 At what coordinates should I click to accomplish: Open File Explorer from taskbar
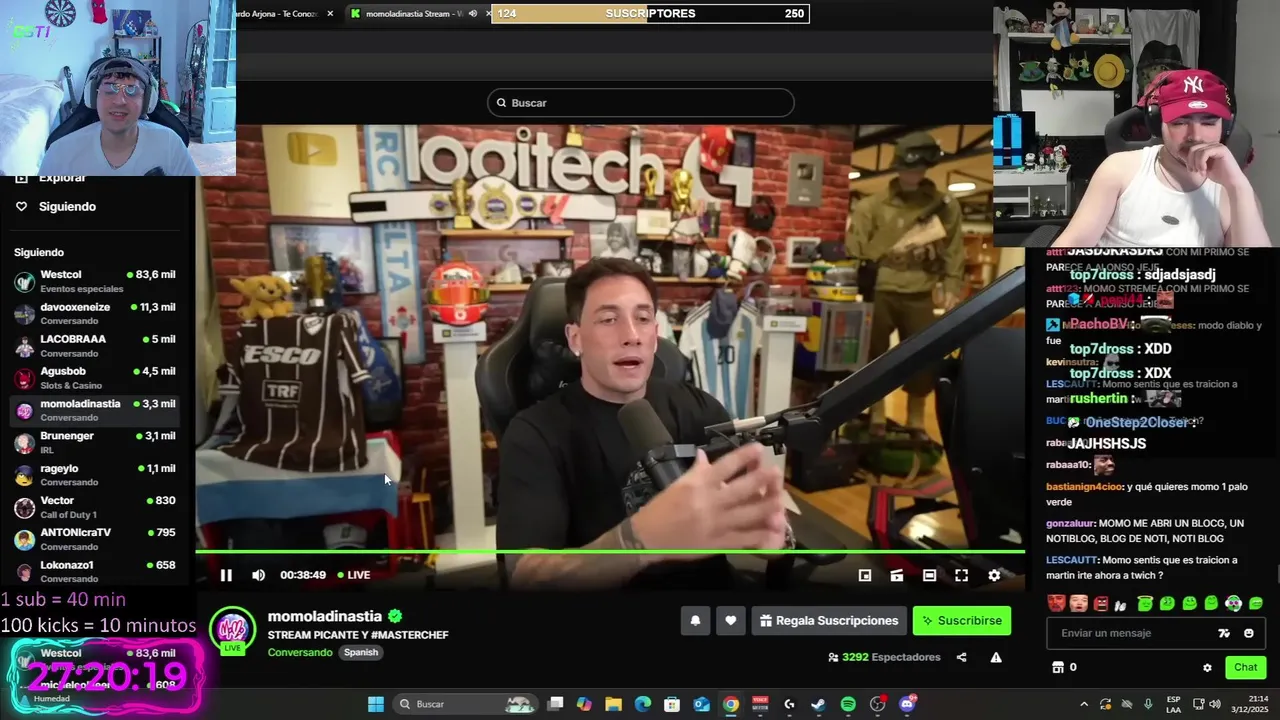pyautogui.click(x=614, y=704)
